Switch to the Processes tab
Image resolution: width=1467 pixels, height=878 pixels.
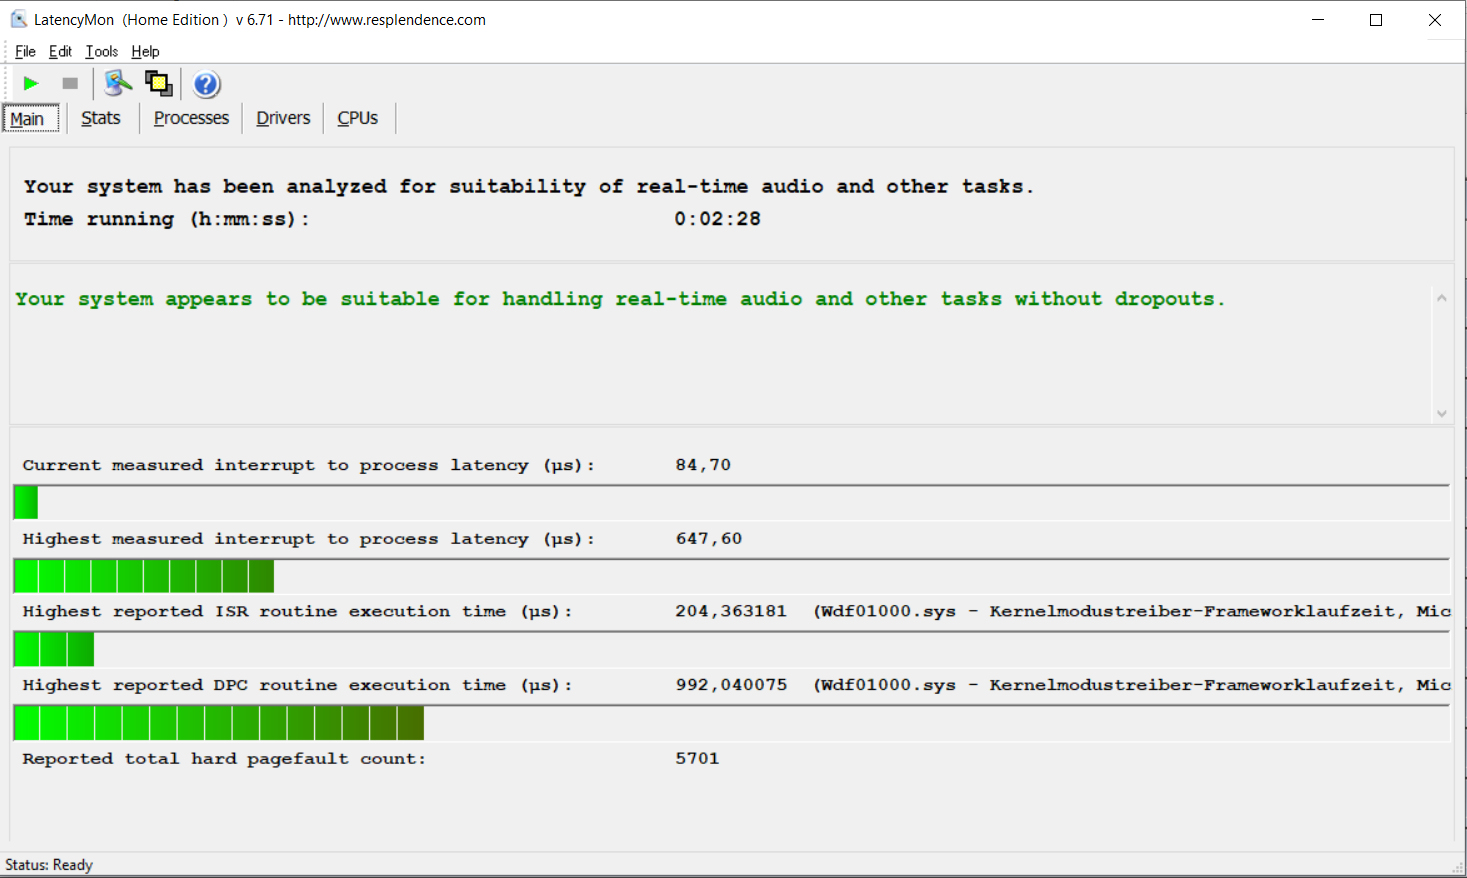tap(191, 118)
